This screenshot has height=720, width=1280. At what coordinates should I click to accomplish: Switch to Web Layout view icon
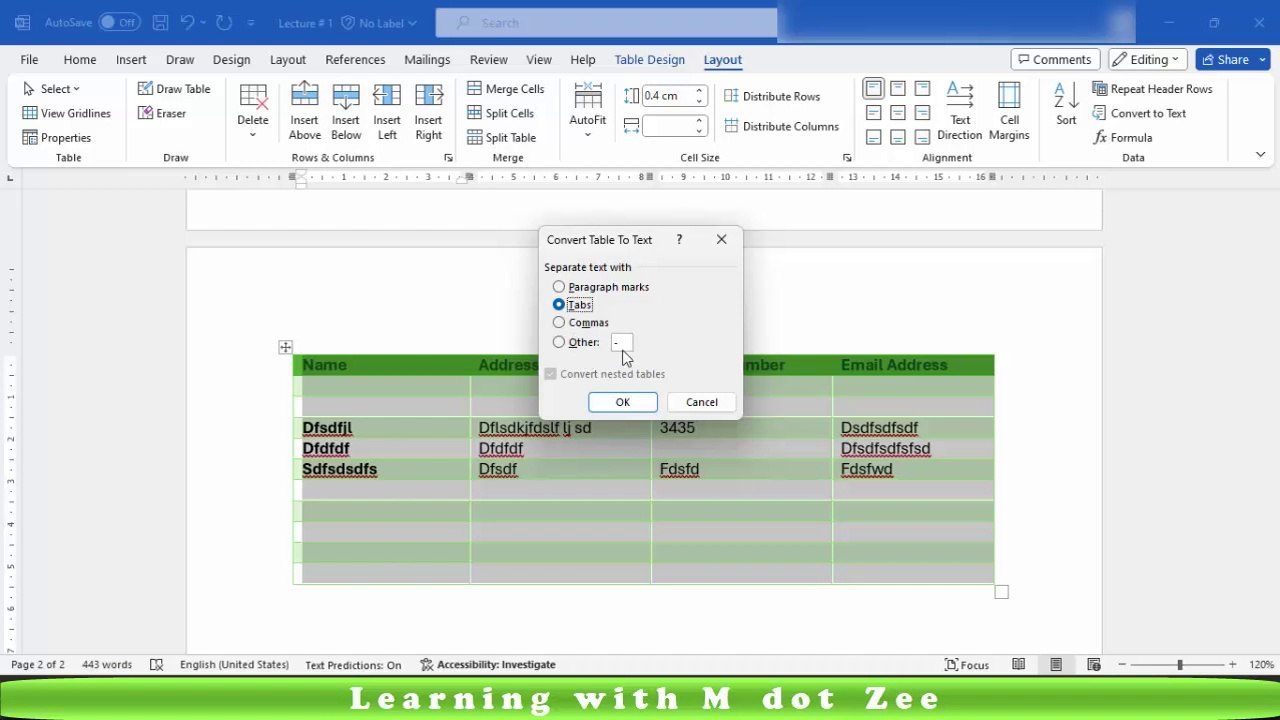[x=1094, y=664]
